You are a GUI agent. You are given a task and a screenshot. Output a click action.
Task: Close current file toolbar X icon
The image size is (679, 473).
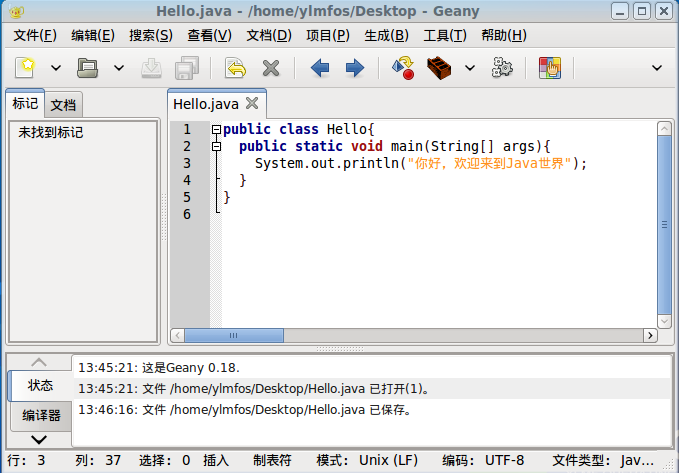271,68
